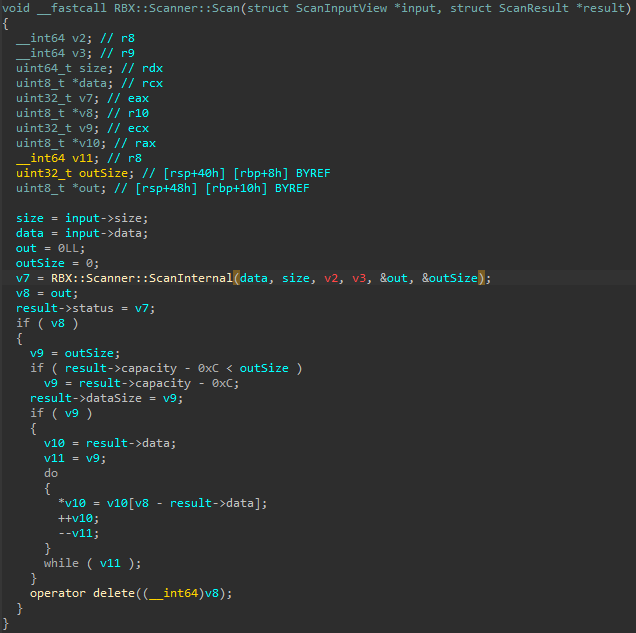Click the 'v9 = result->capacity - 0xC;' assignment

click(142, 383)
